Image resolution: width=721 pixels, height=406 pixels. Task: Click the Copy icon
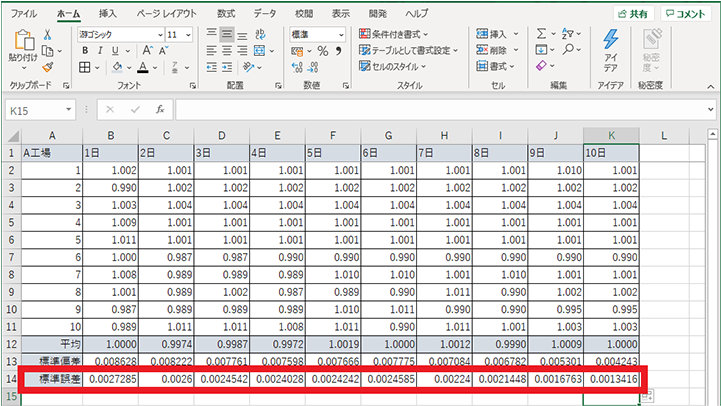coord(47,51)
